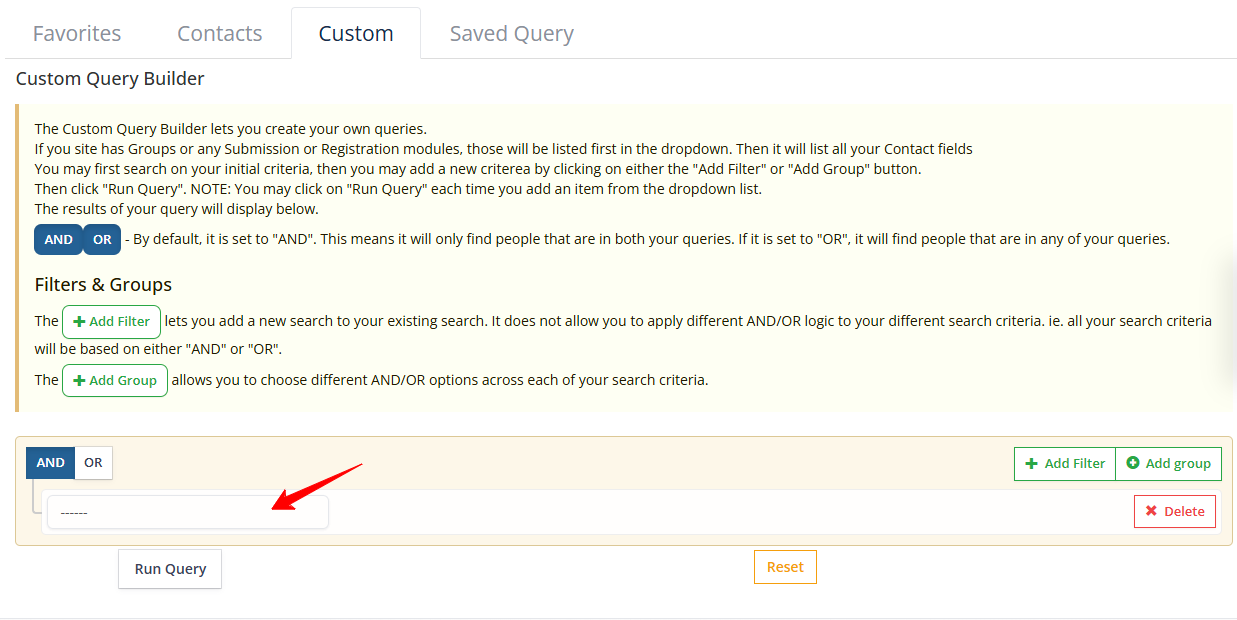The width and height of the screenshot is (1237, 620).
Task: Open the empty field dropdown in the filter row
Action: click(x=187, y=512)
